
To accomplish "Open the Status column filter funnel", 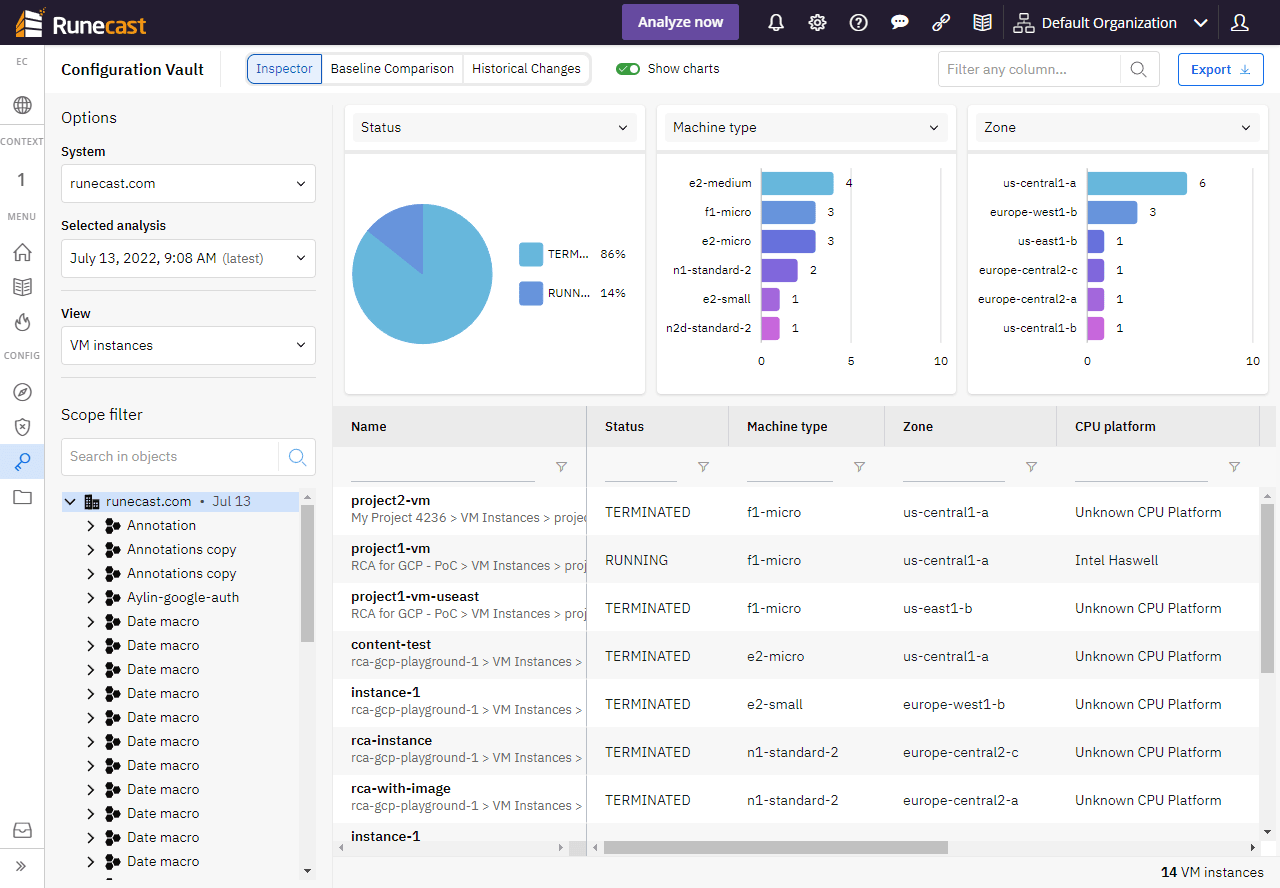I will (703, 467).
